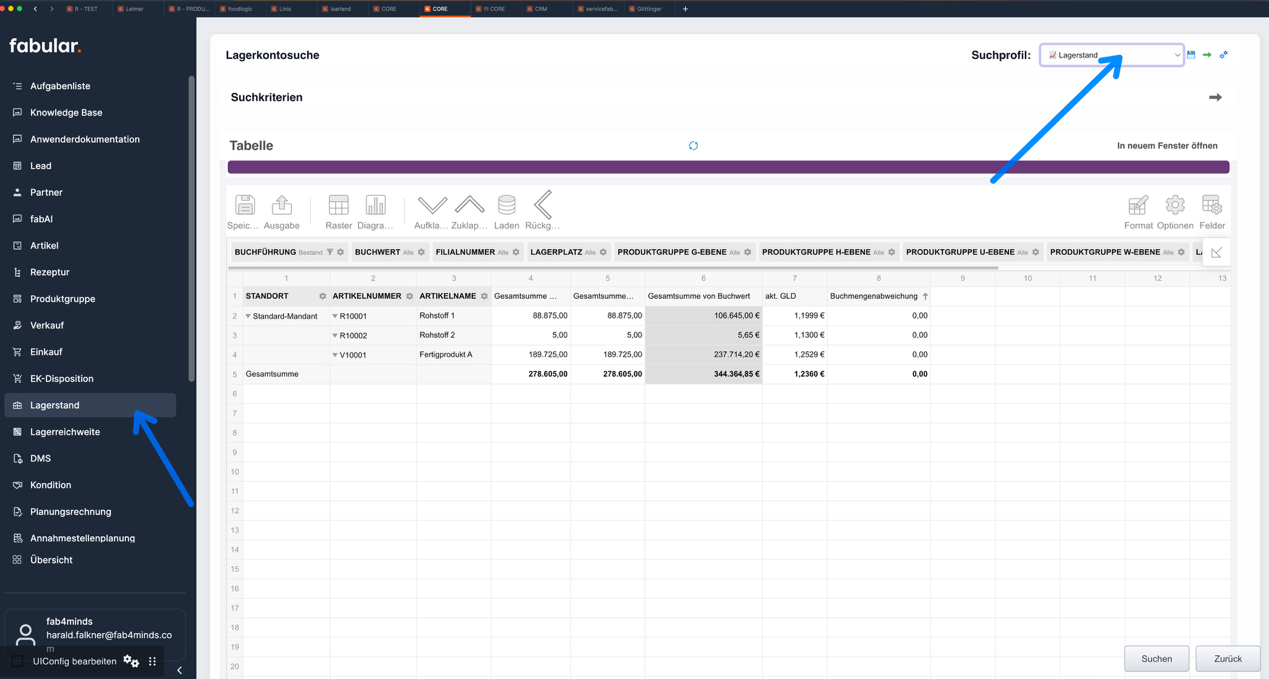Open pivot Optionen gear
This screenshot has height=679, width=1269.
click(x=1175, y=206)
